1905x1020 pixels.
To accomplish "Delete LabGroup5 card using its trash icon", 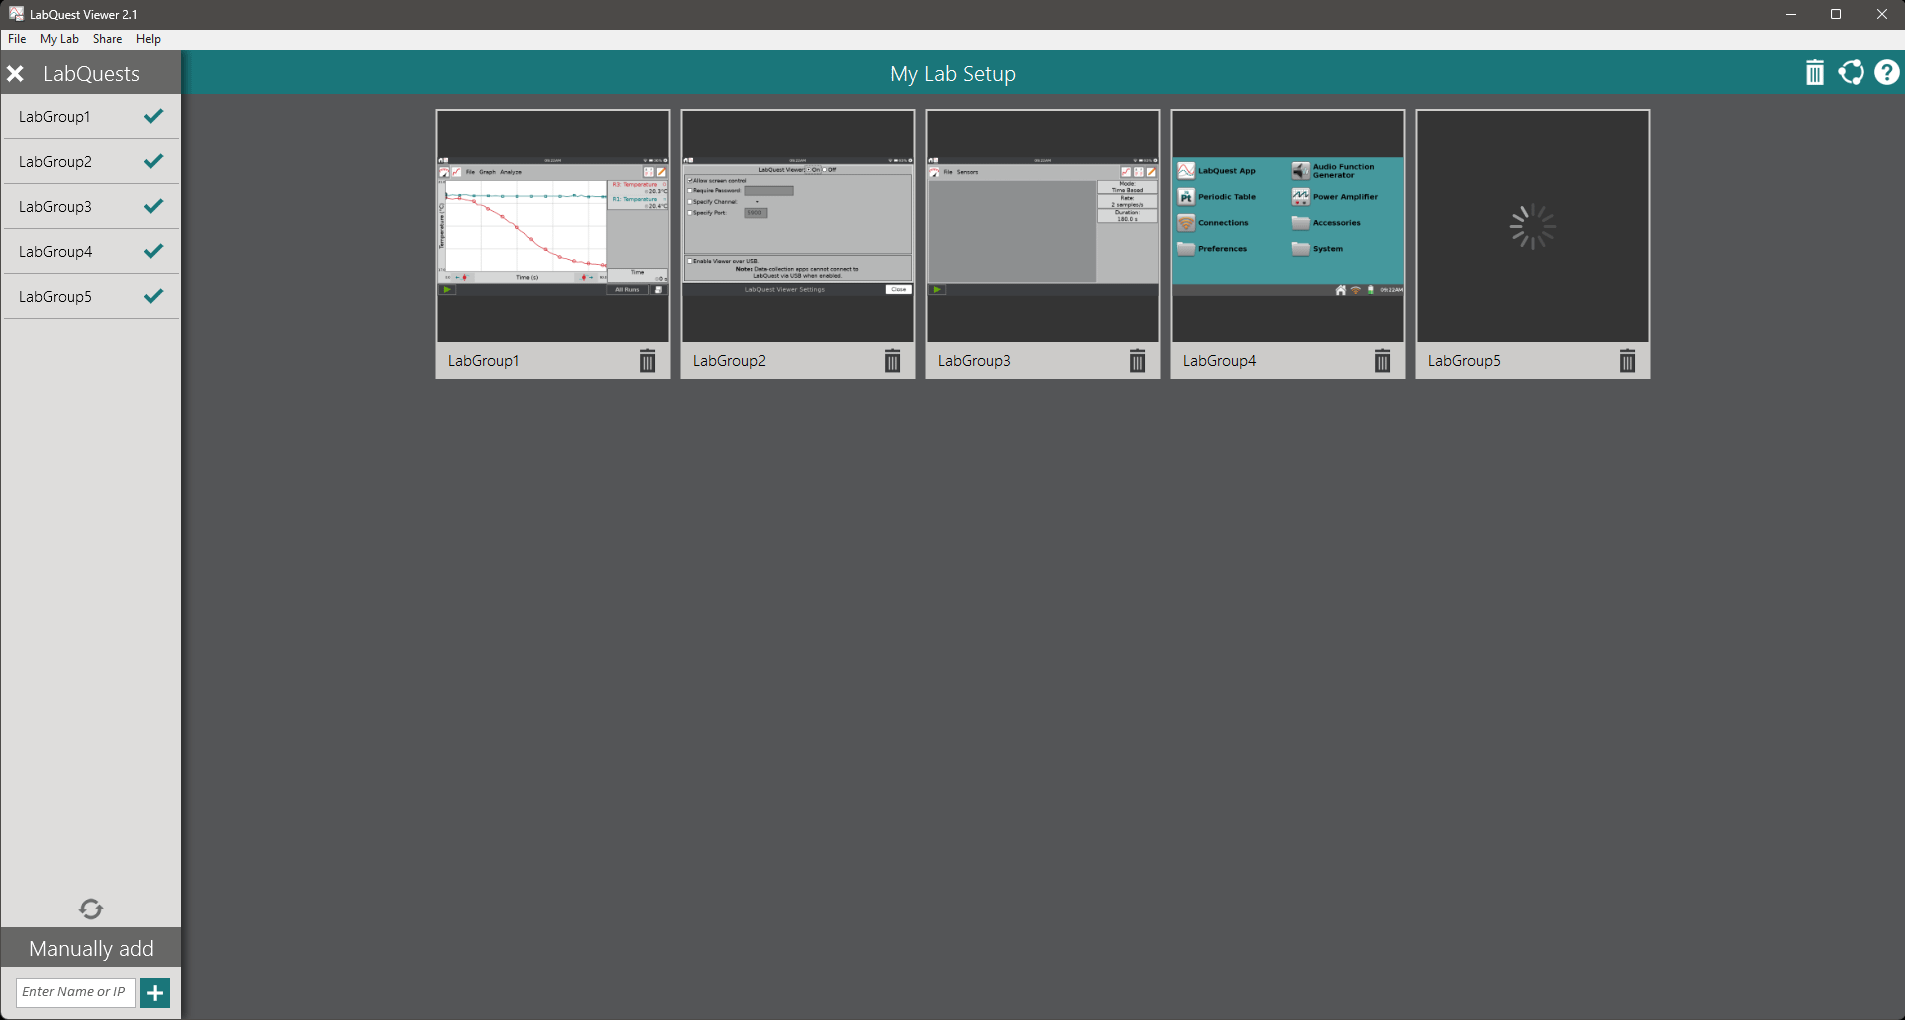I will click(x=1627, y=361).
